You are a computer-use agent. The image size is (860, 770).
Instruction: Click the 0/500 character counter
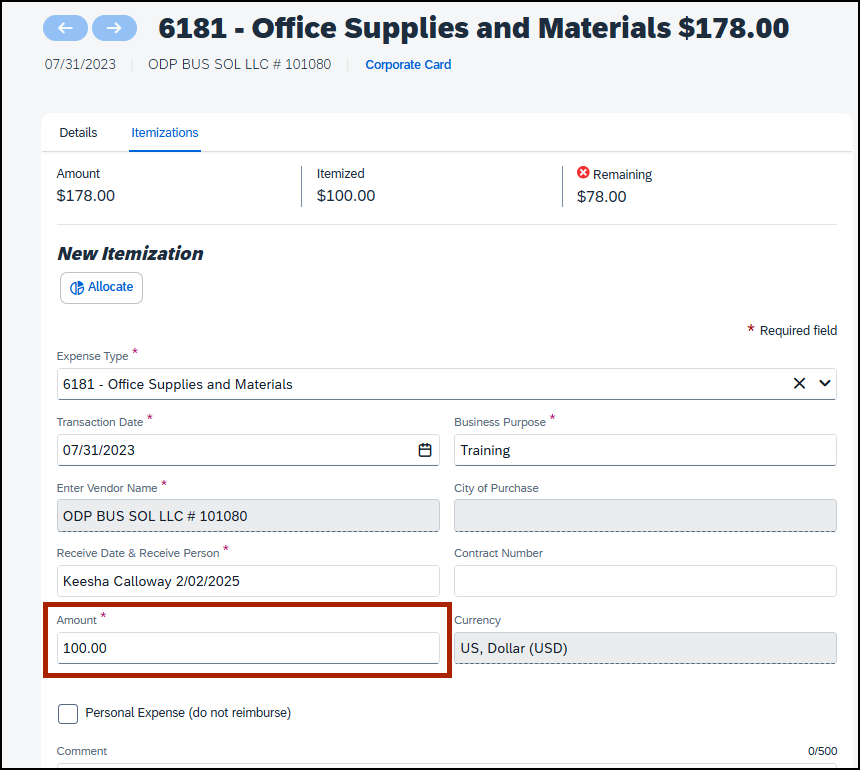point(822,751)
